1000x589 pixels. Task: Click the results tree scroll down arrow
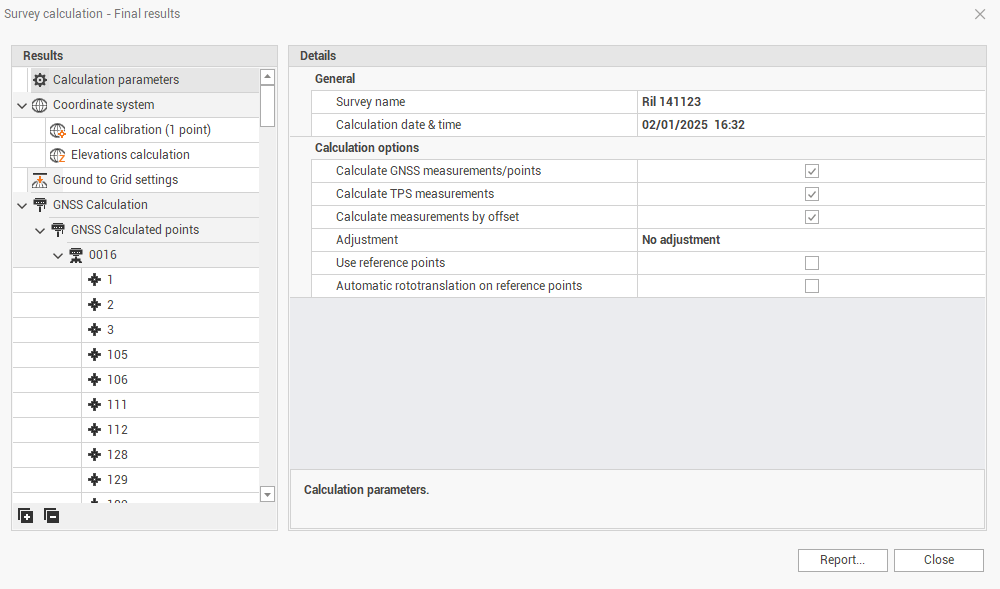(x=267, y=494)
